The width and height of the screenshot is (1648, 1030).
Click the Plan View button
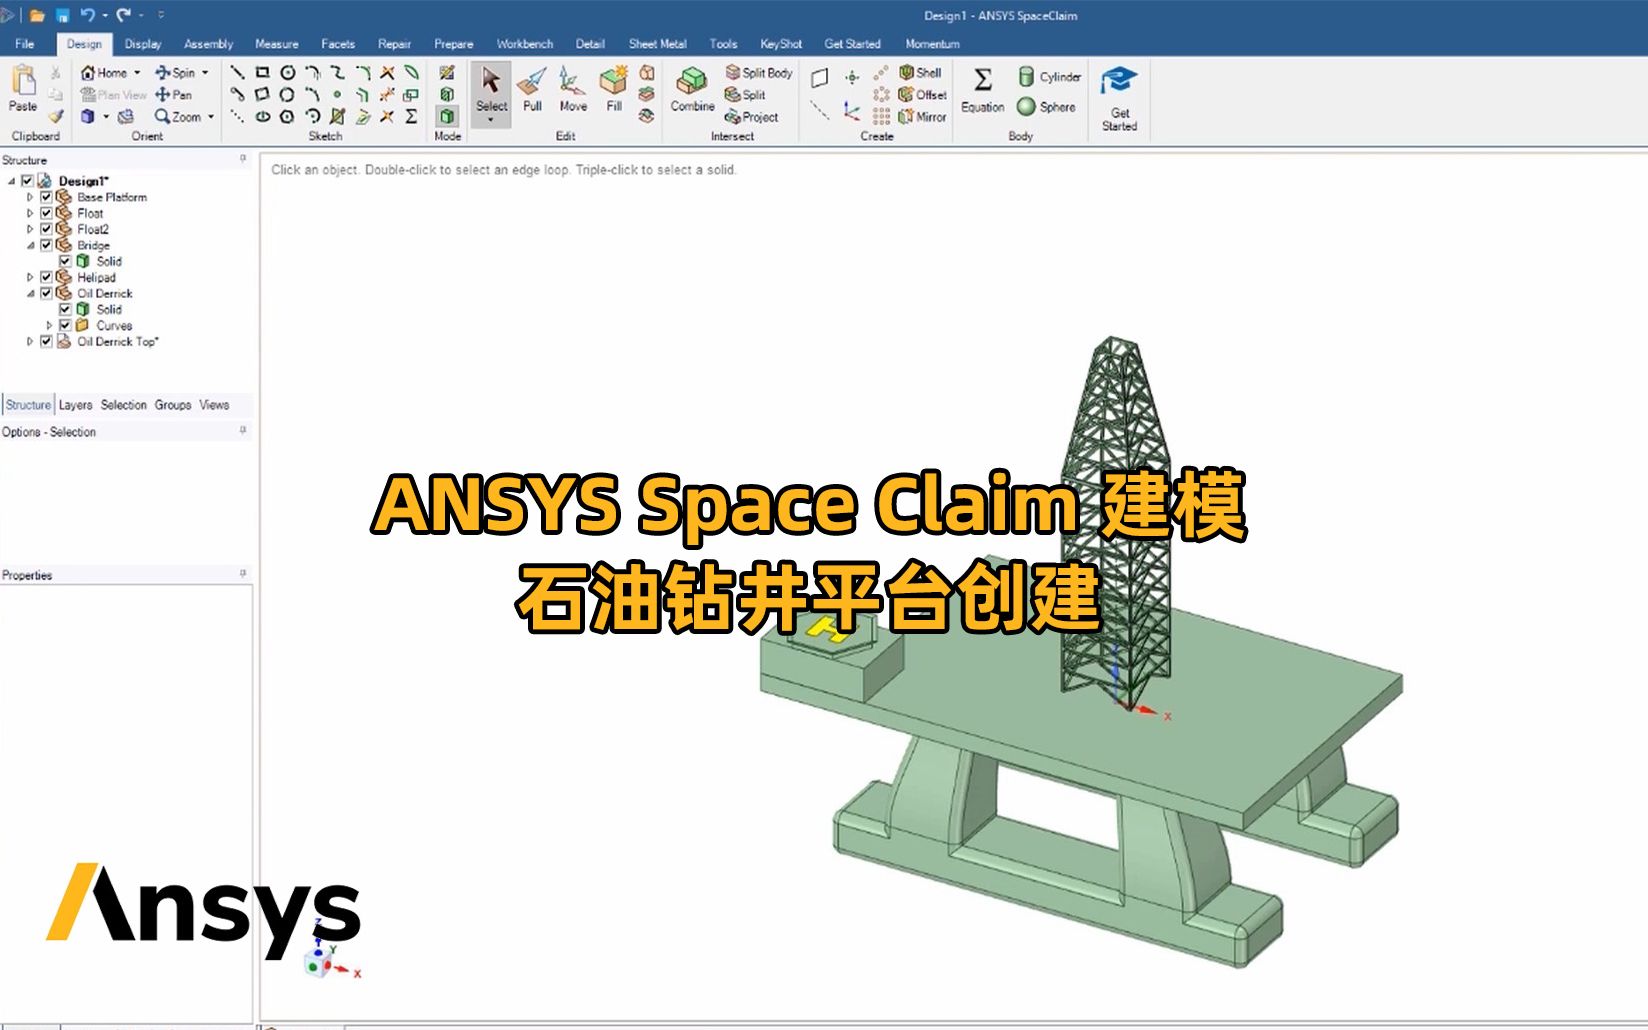click(x=113, y=95)
